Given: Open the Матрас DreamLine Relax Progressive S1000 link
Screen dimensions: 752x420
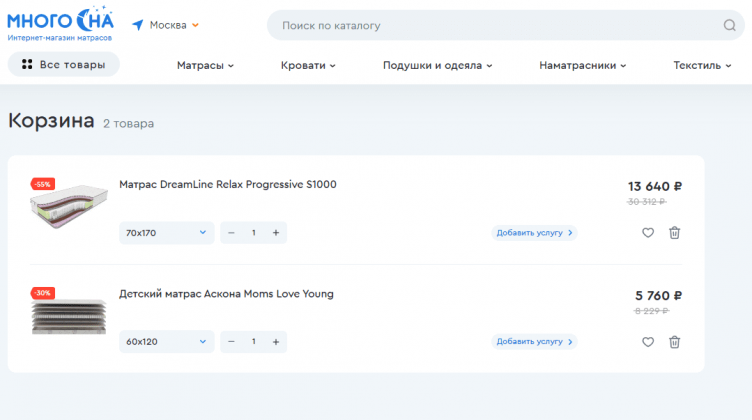Looking at the screenshot, I should [x=228, y=185].
